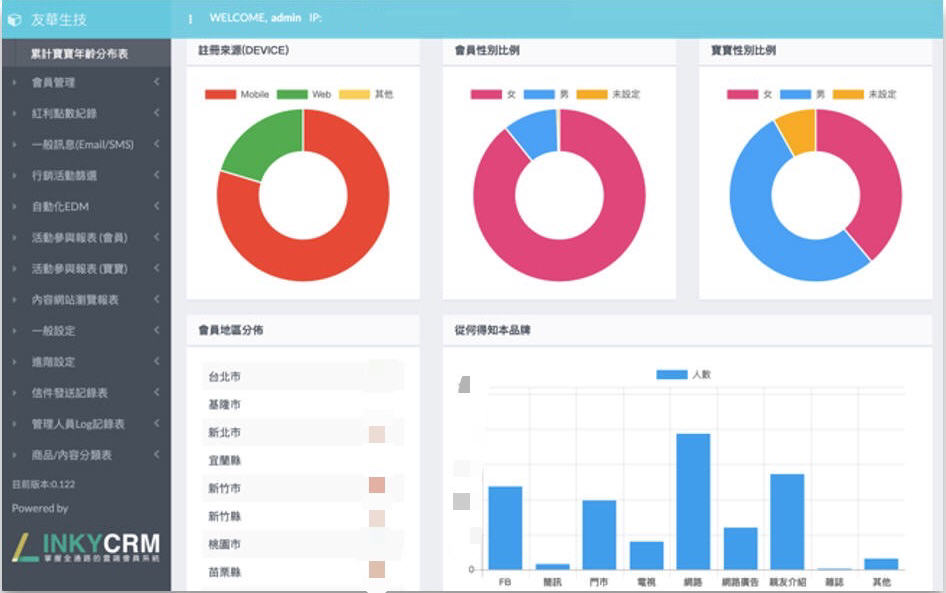The width and height of the screenshot is (946, 593).
Task: Click the 台北市 row in region list
Action: [x=300, y=377]
